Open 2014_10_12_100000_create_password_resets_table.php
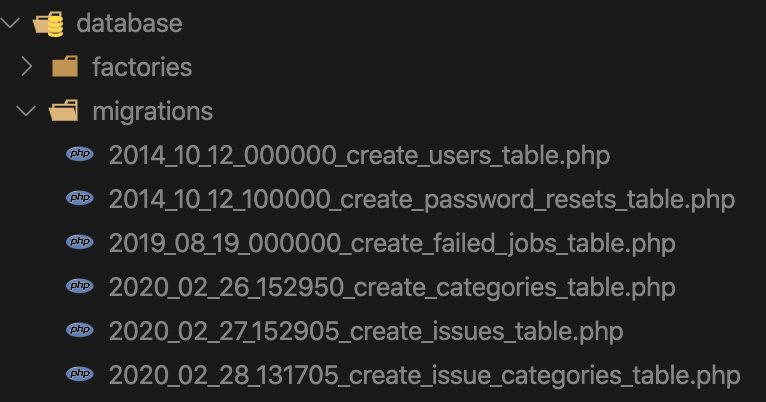The width and height of the screenshot is (766, 402). 422,199
